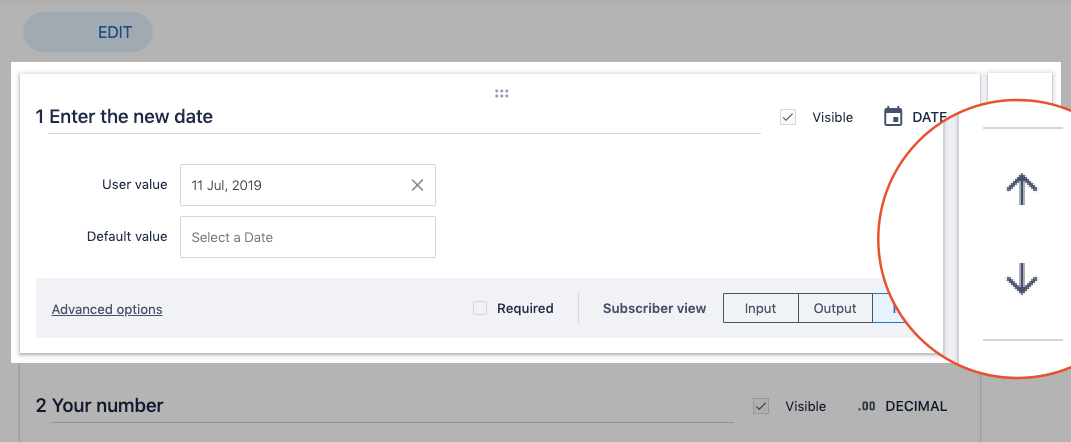Clear the User value date with X
Screen dimensions: 1071x442
417,185
